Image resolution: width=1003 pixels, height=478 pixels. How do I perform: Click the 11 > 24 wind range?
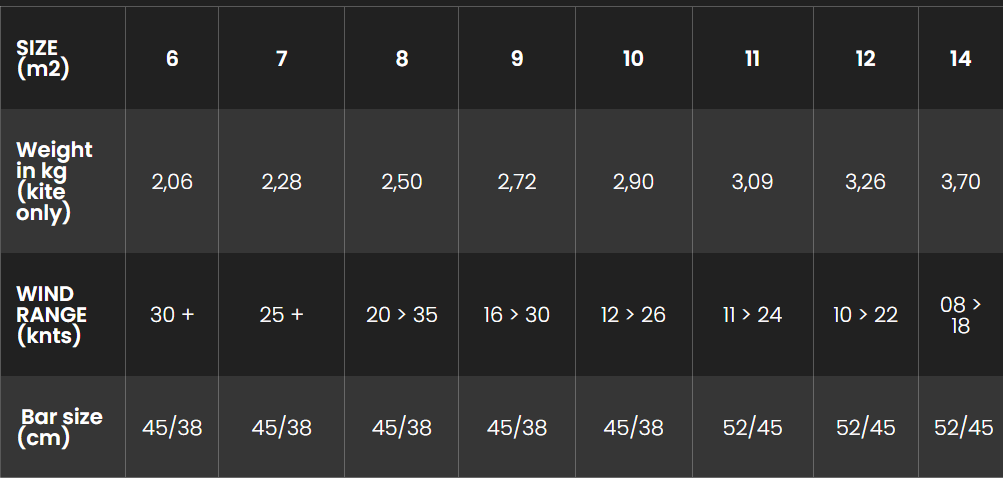coord(752,315)
